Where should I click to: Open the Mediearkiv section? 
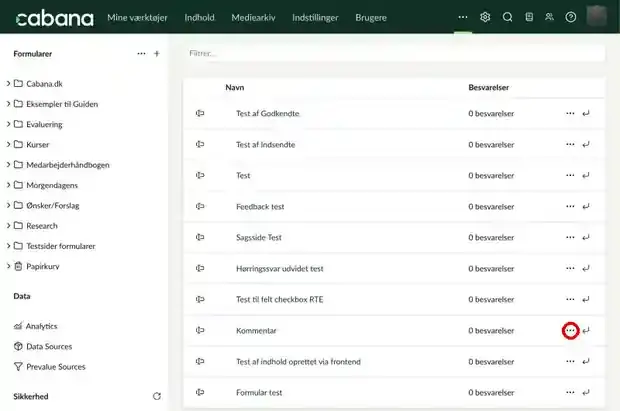(x=253, y=17)
